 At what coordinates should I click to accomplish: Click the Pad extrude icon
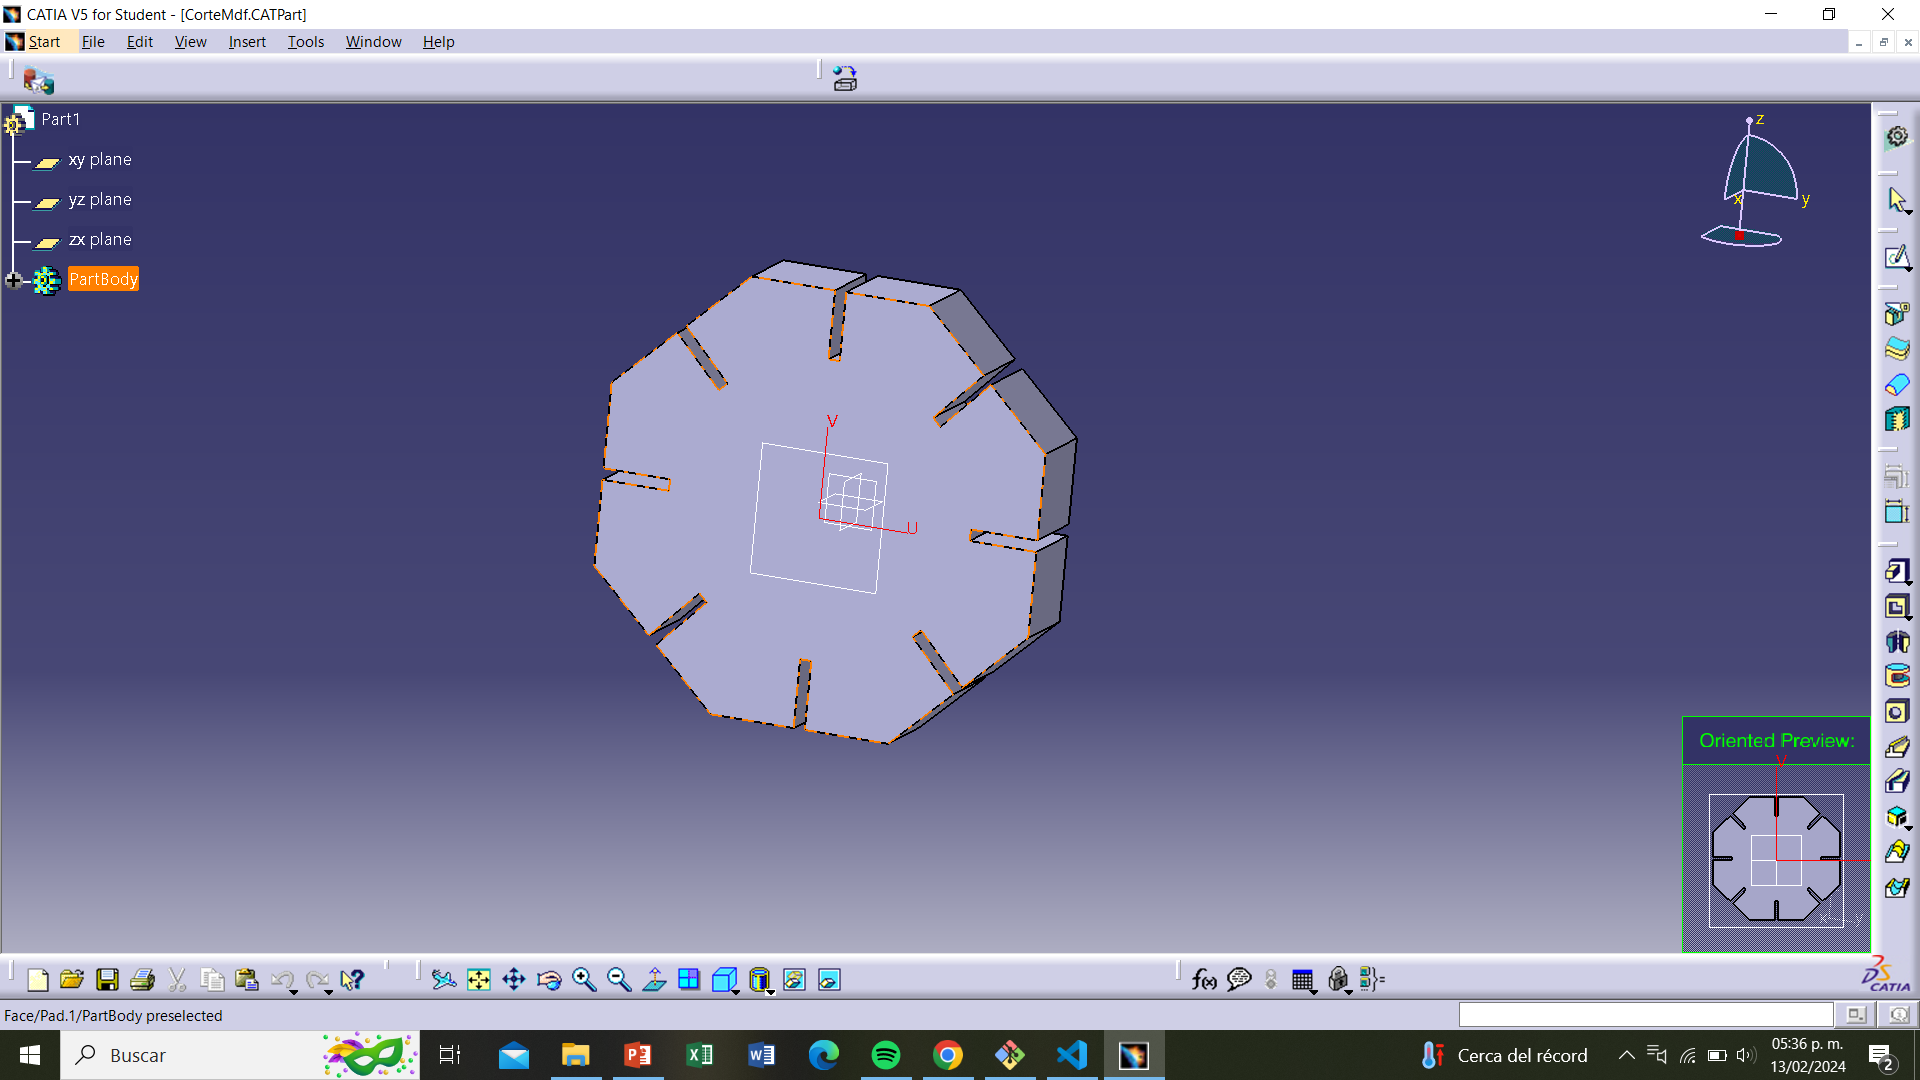pos(1897,571)
